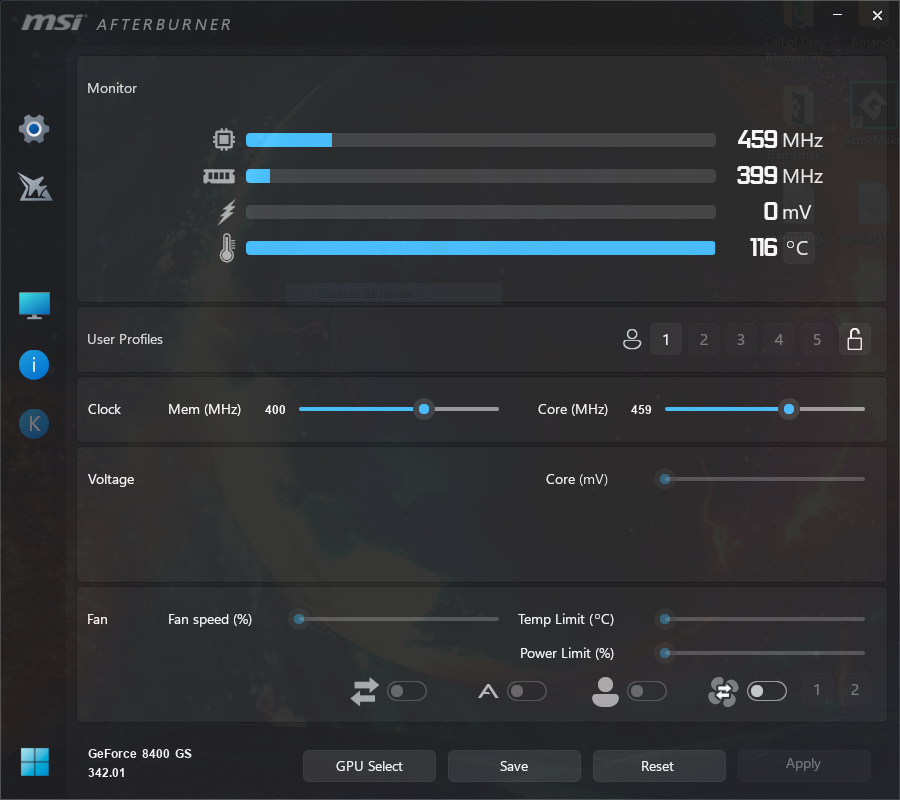The image size is (900, 800).
Task: Click the Core (MHz) clock slider handle
Action: pyautogui.click(x=789, y=409)
